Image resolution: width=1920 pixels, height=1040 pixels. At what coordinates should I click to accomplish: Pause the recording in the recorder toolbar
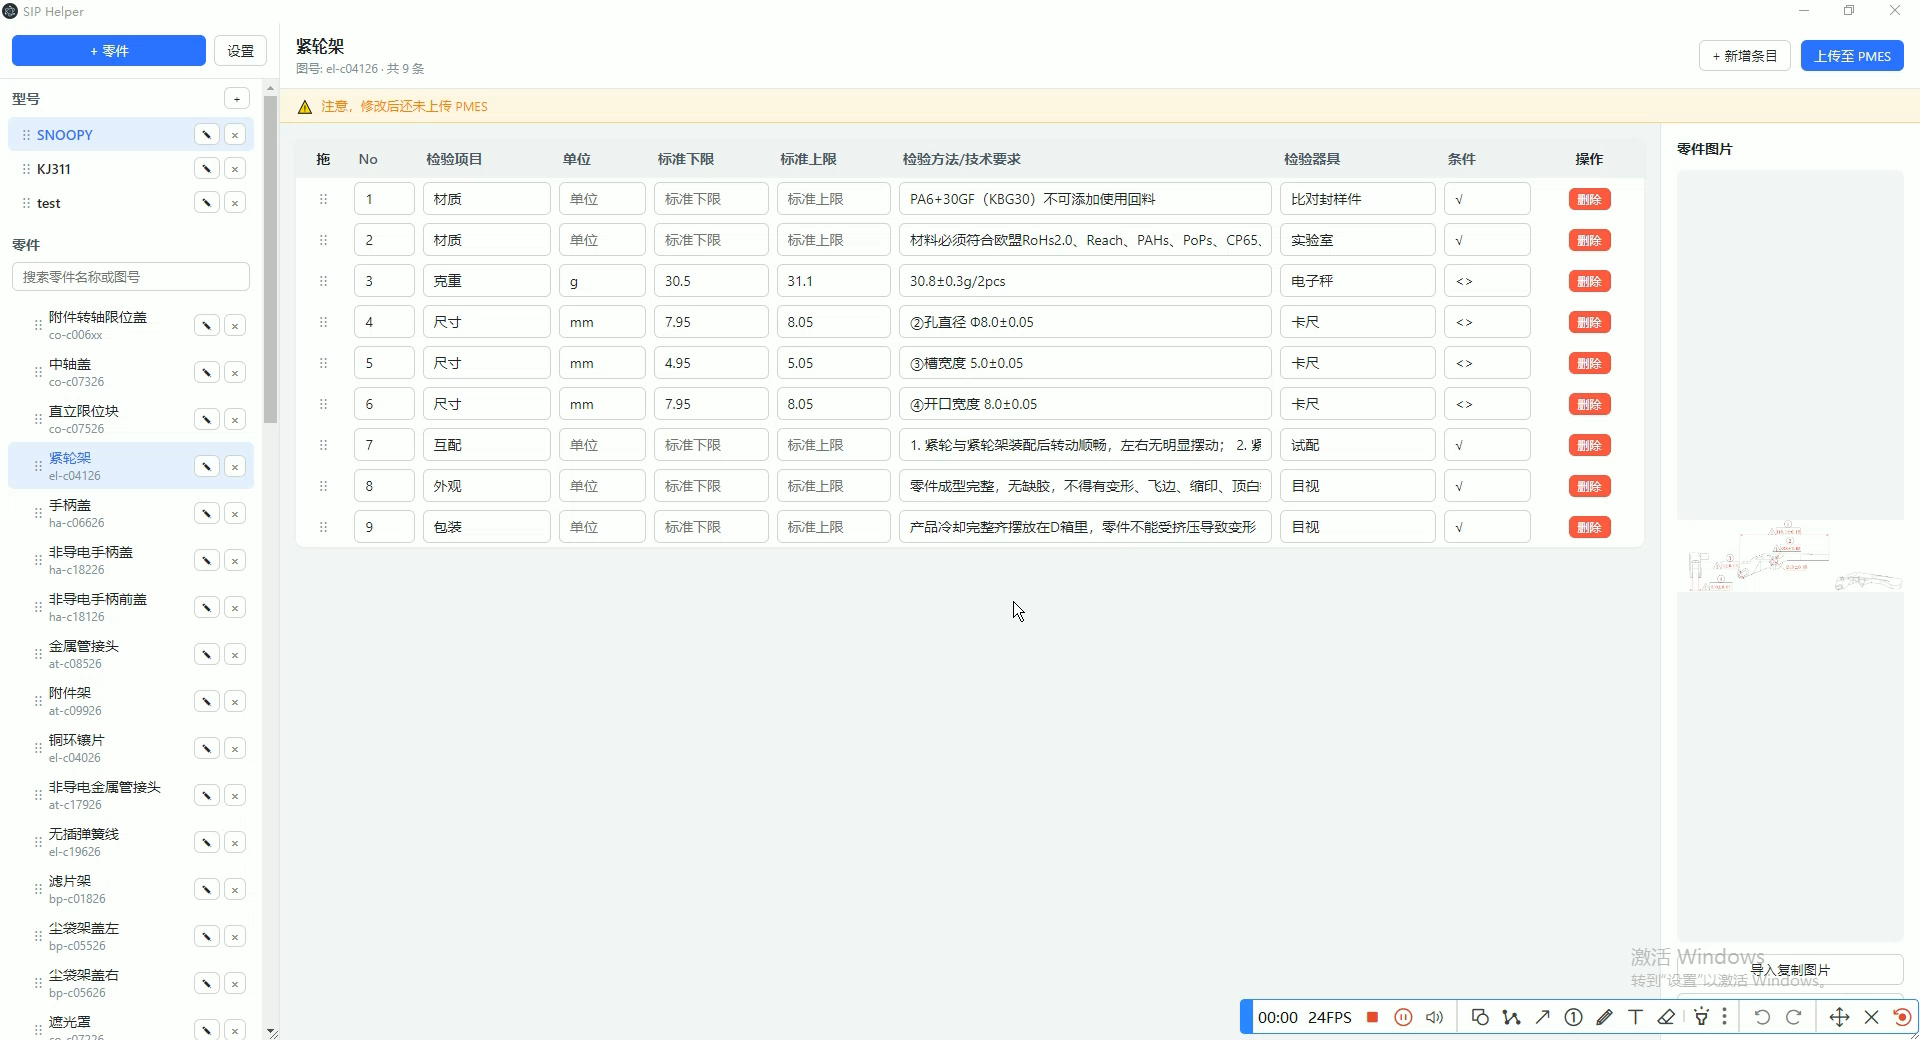coord(1403,1017)
